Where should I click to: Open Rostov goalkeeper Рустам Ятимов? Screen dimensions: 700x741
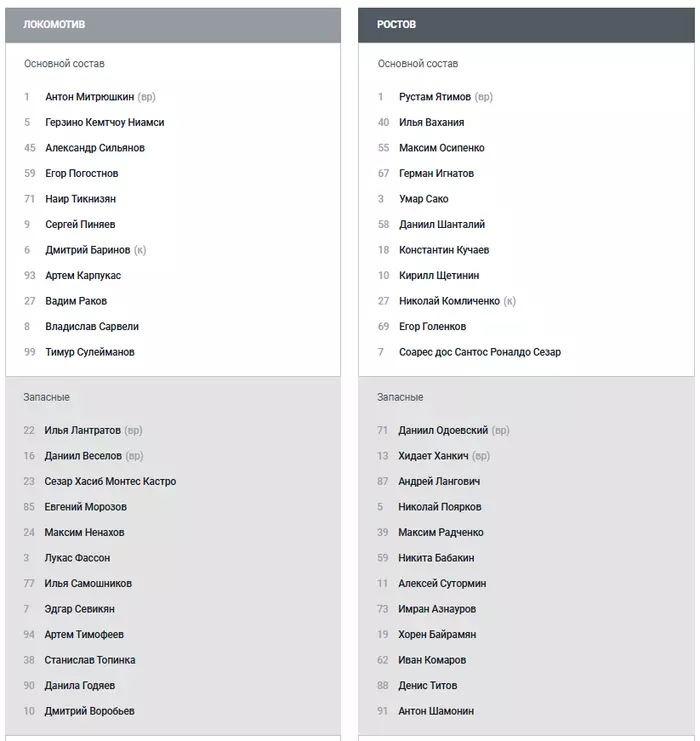(x=435, y=97)
